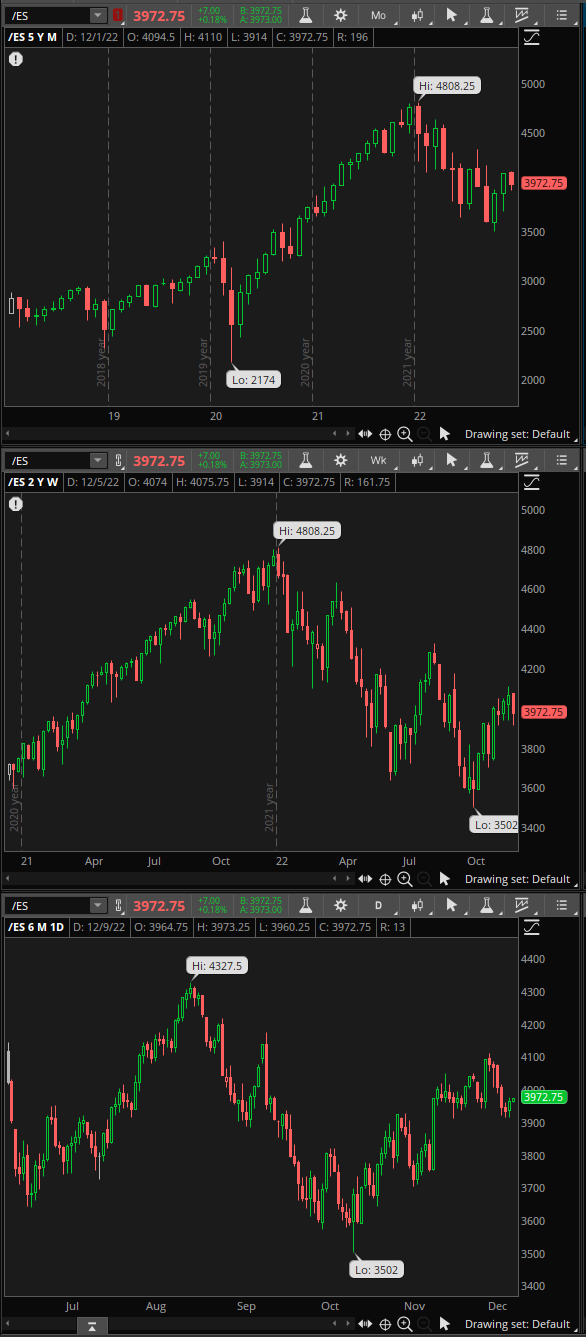This screenshot has height=1337, width=586.
Task: Open candle chart style menu in monthly chart
Action: click(x=417, y=15)
